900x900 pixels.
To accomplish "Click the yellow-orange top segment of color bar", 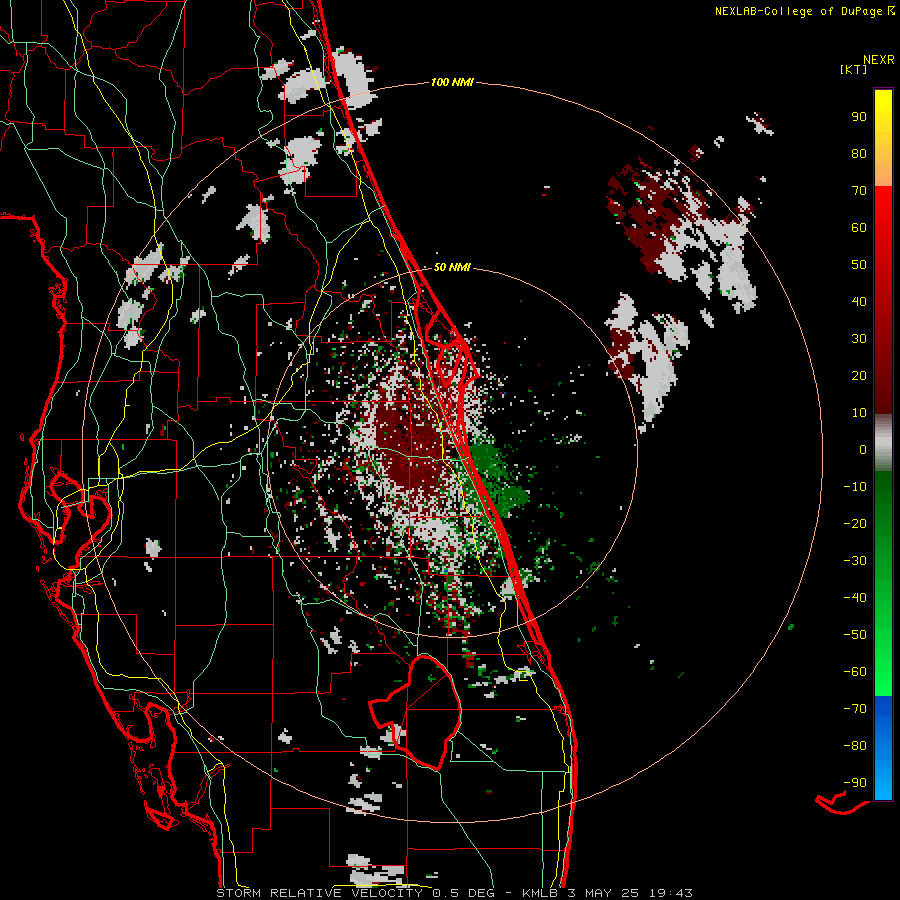I will (x=883, y=138).
